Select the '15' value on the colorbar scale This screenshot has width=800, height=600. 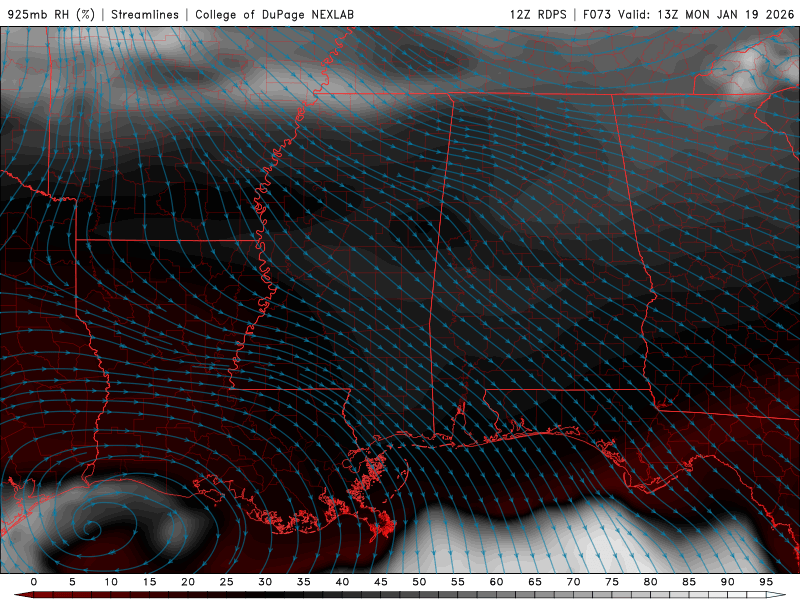pos(149,582)
